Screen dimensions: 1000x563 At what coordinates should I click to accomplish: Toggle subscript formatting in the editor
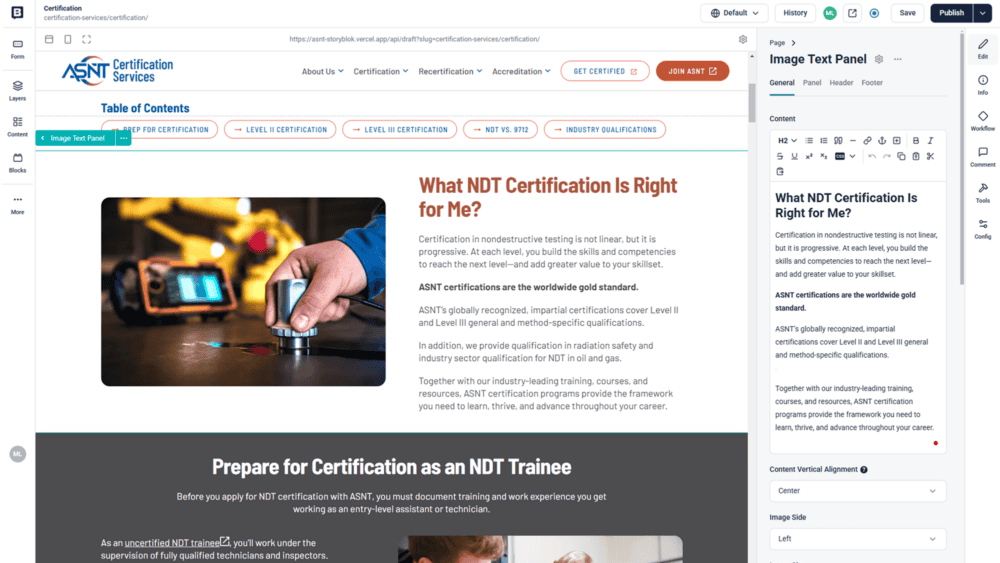point(824,156)
